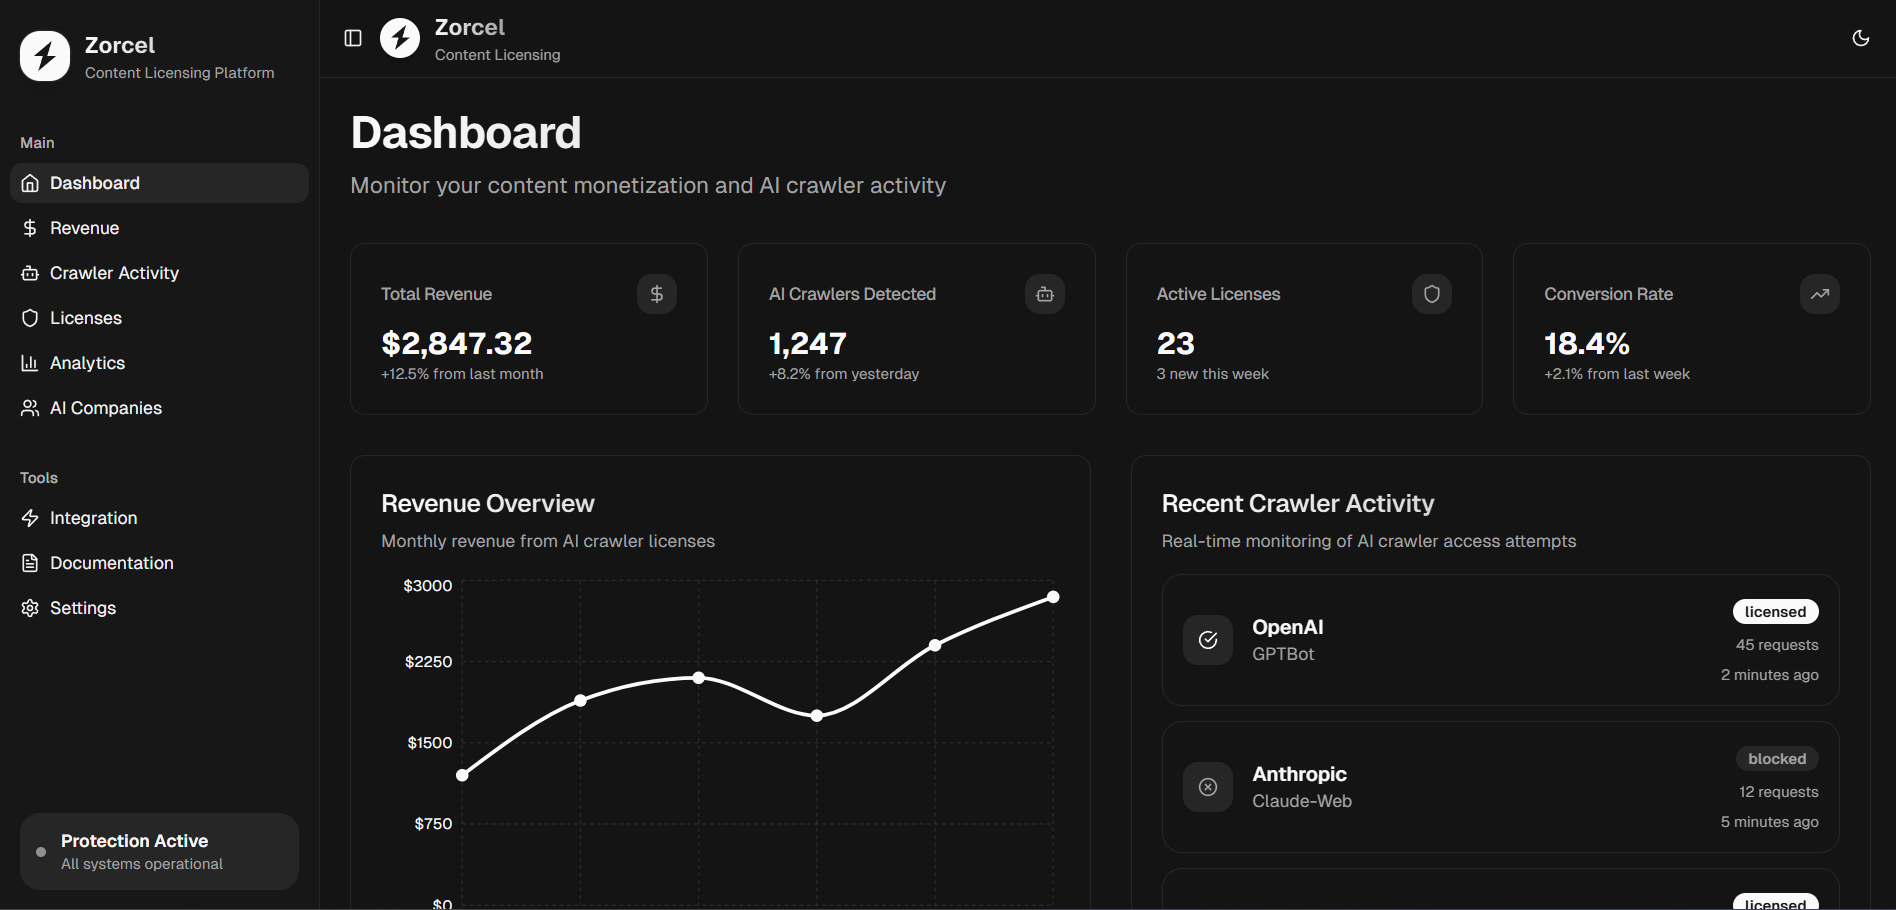1896x910 pixels.
Task: Select the 1,247 crawlers detected value
Action: pos(808,343)
